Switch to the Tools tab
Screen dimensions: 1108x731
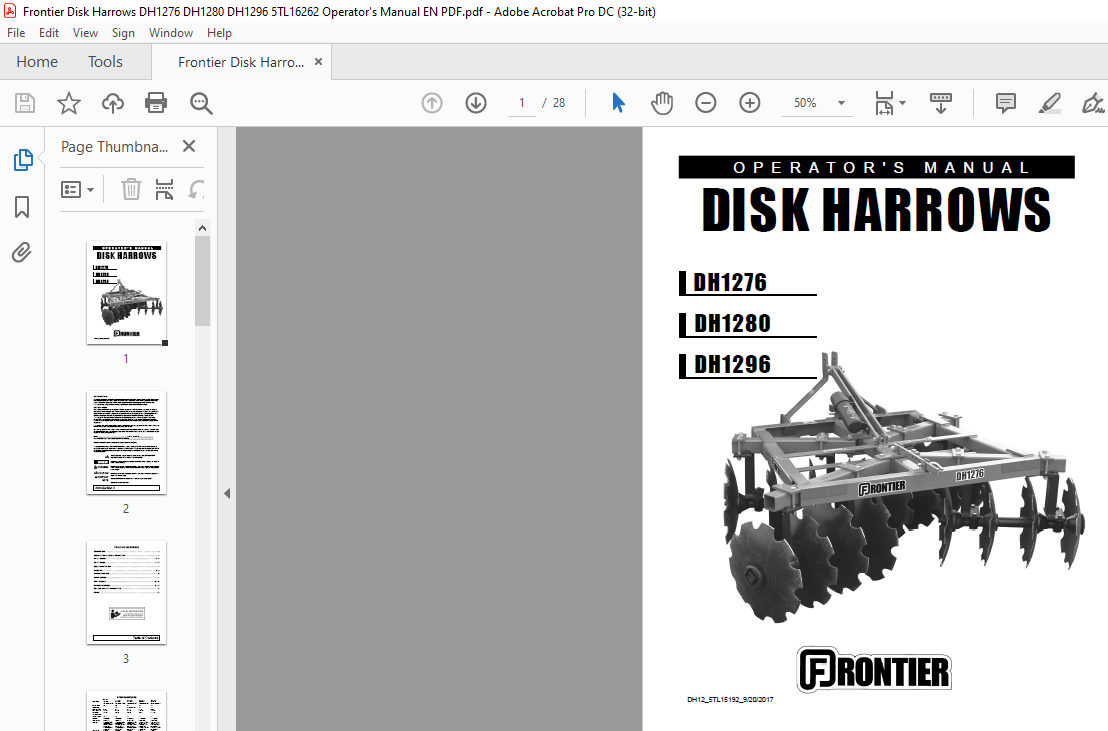(x=105, y=62)
